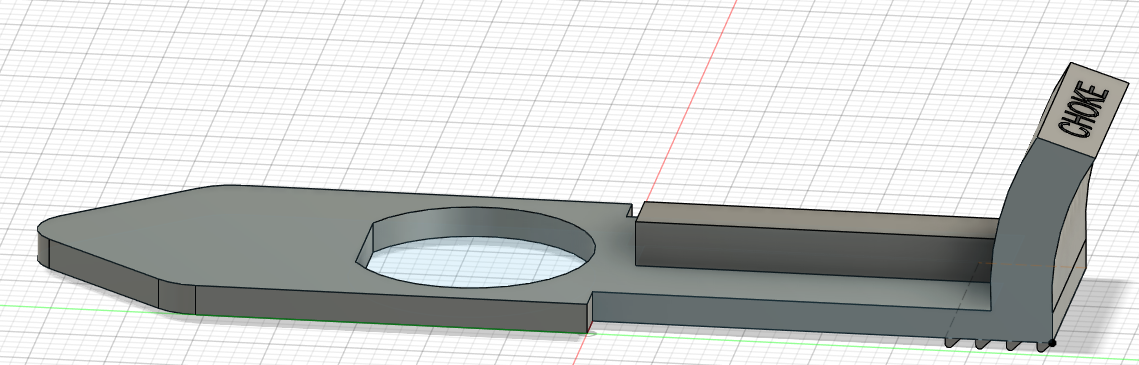Select the inner cylindrical wall of the hole
The width and height of the screenshot is (1139, 365).
pyautogui.click(x=479, y=224)
